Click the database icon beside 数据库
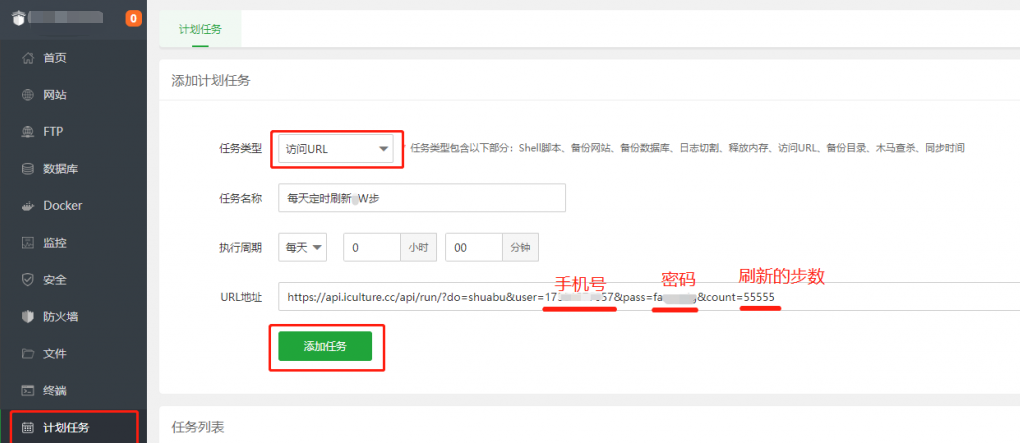Viewport: 1020px width, 443px height. pos(27,169)
